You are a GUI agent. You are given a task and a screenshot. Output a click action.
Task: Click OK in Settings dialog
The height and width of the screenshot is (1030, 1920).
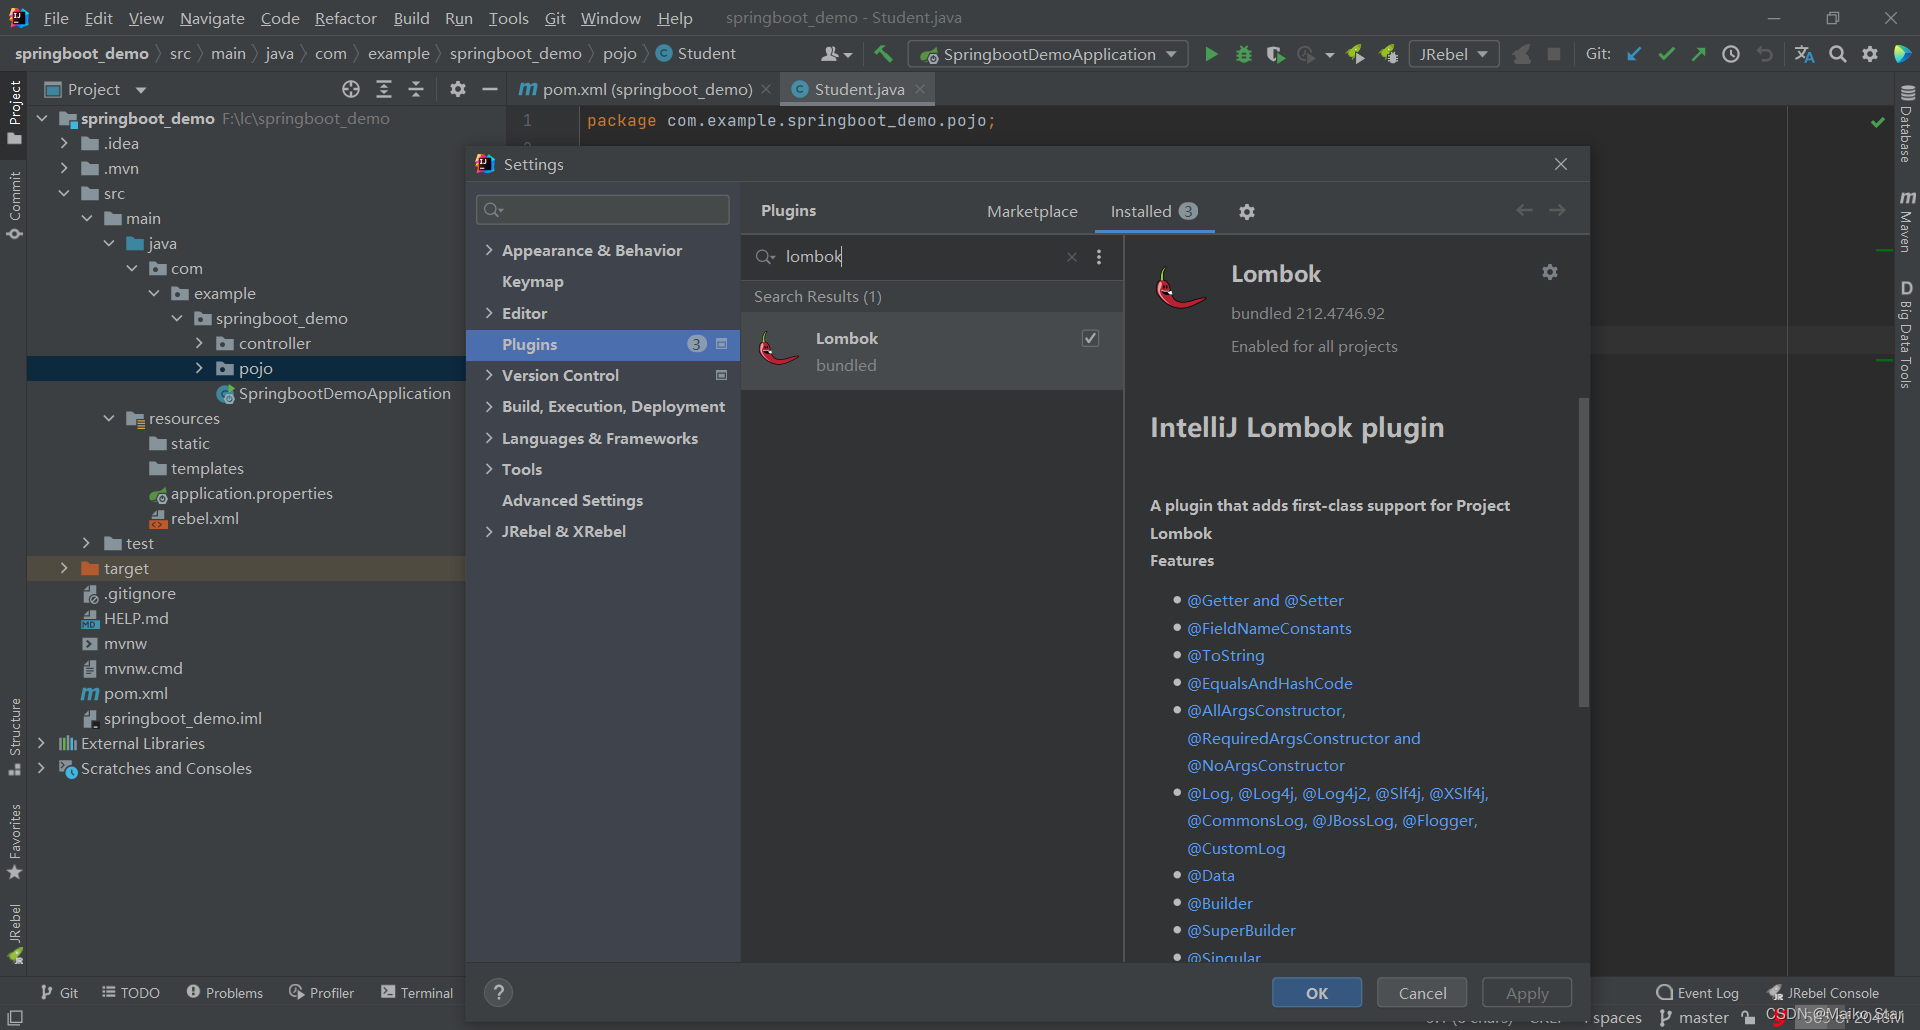tap(1317, 992)
